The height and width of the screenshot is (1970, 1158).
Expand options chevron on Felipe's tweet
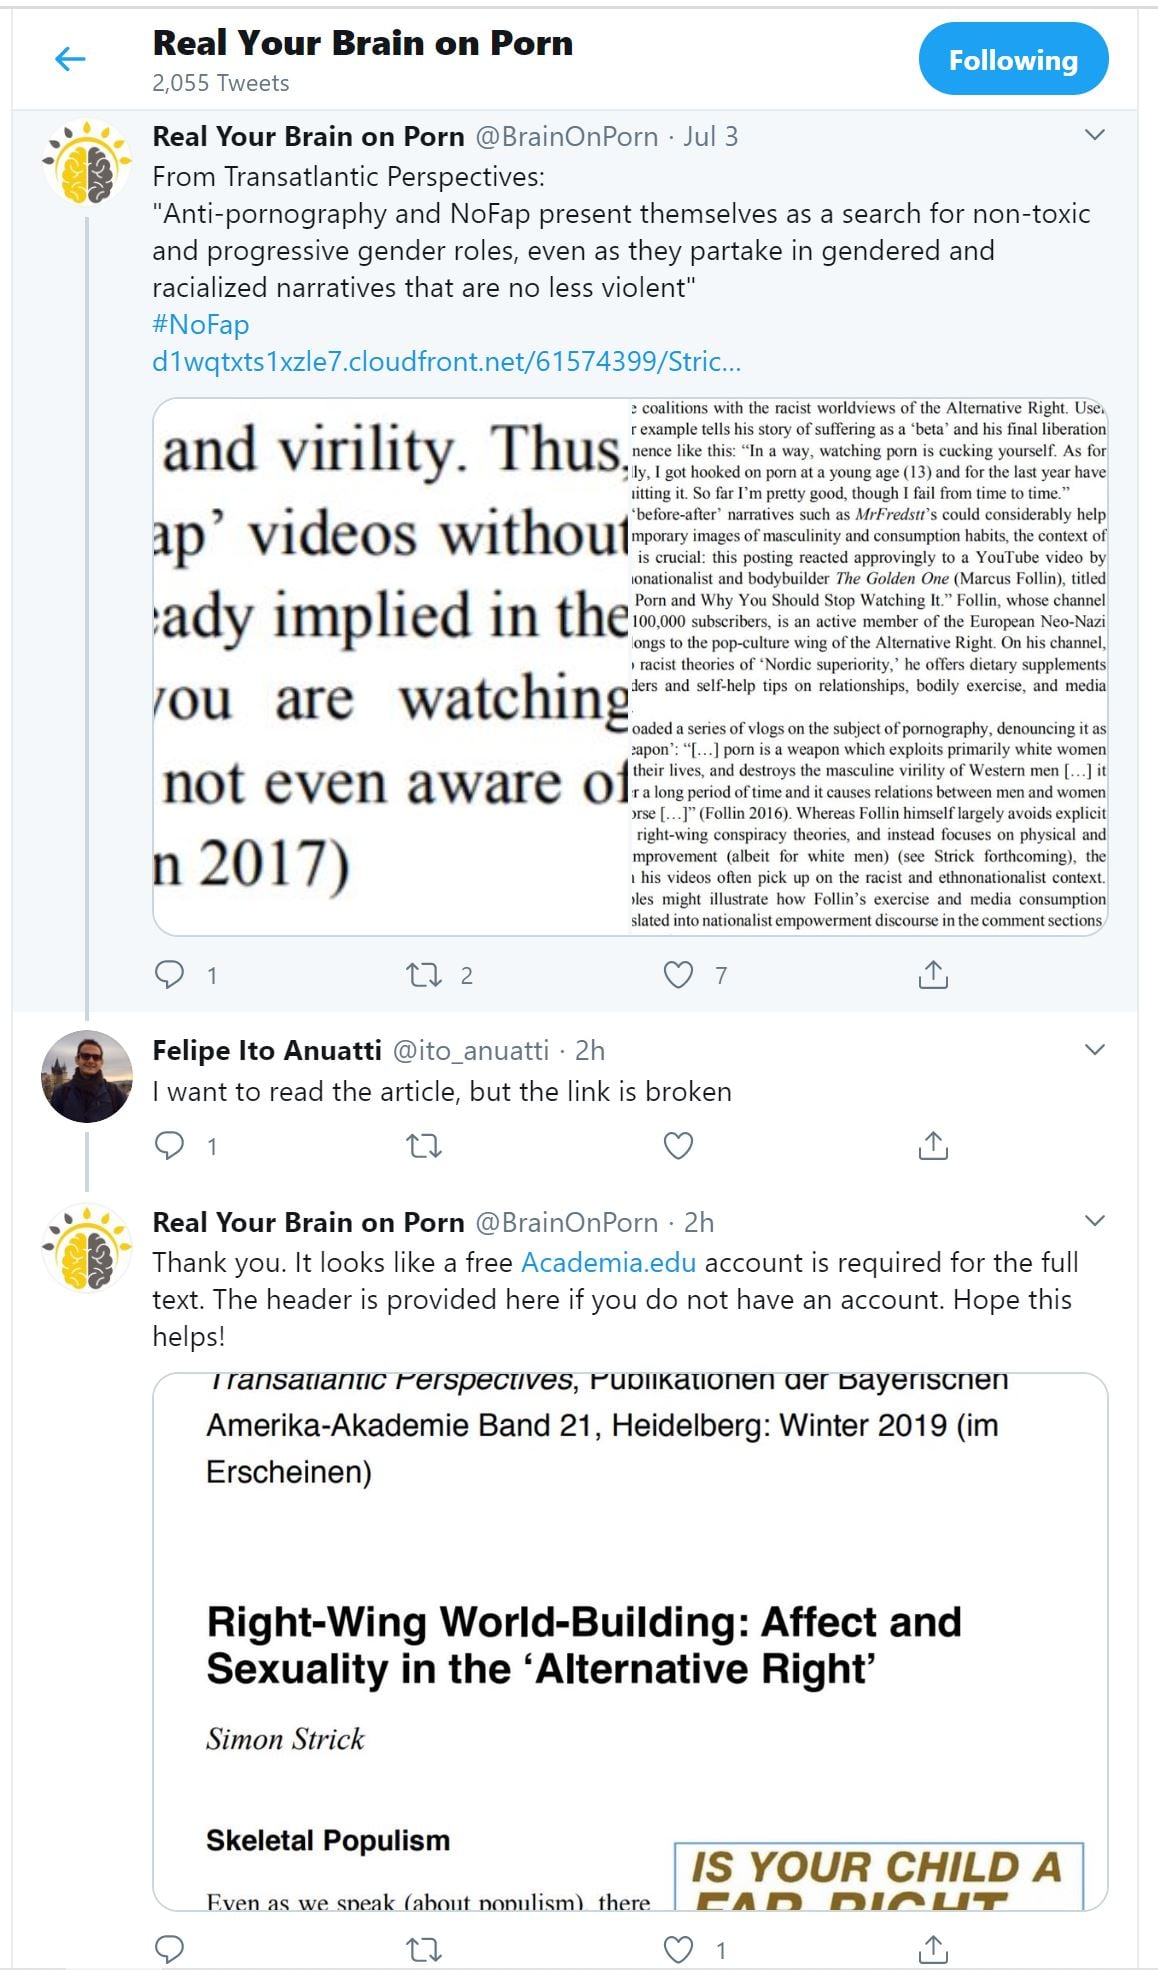pyautogui.click(x=1095, y=1049)
